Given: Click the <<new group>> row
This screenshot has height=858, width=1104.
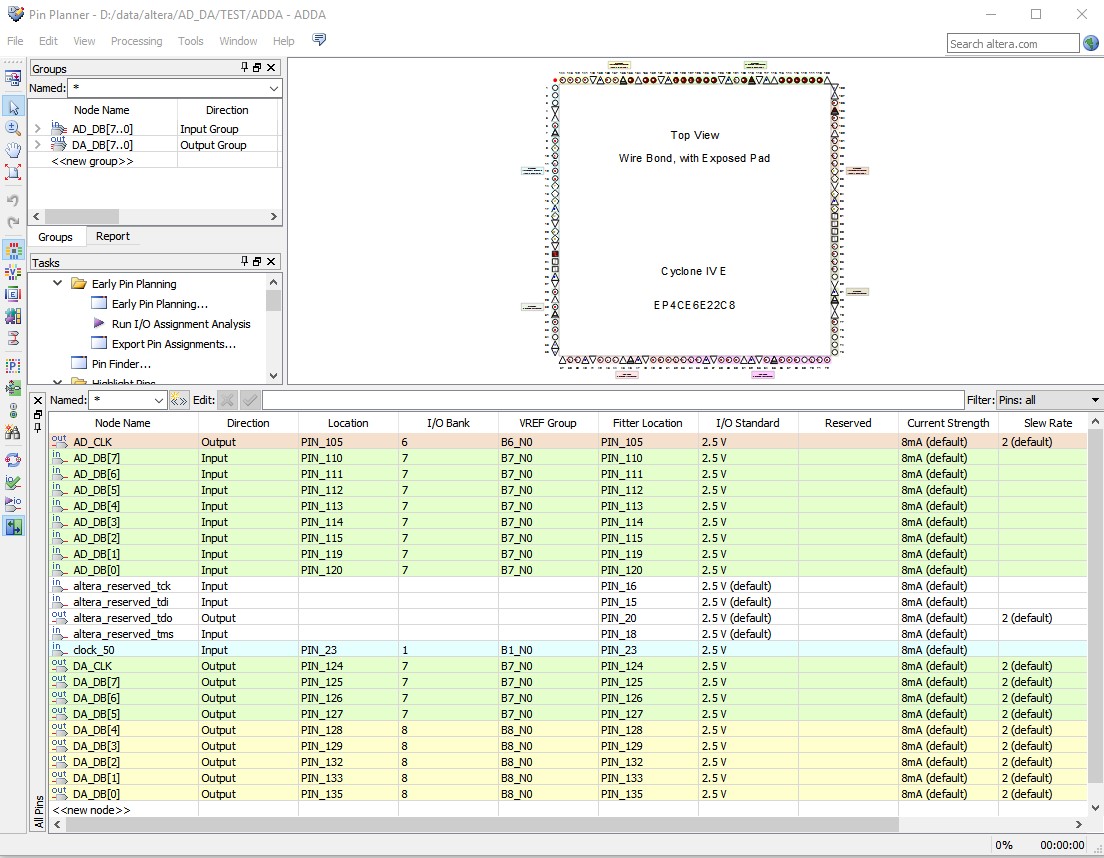Looking at the screenshot, I should pos(92,161).
